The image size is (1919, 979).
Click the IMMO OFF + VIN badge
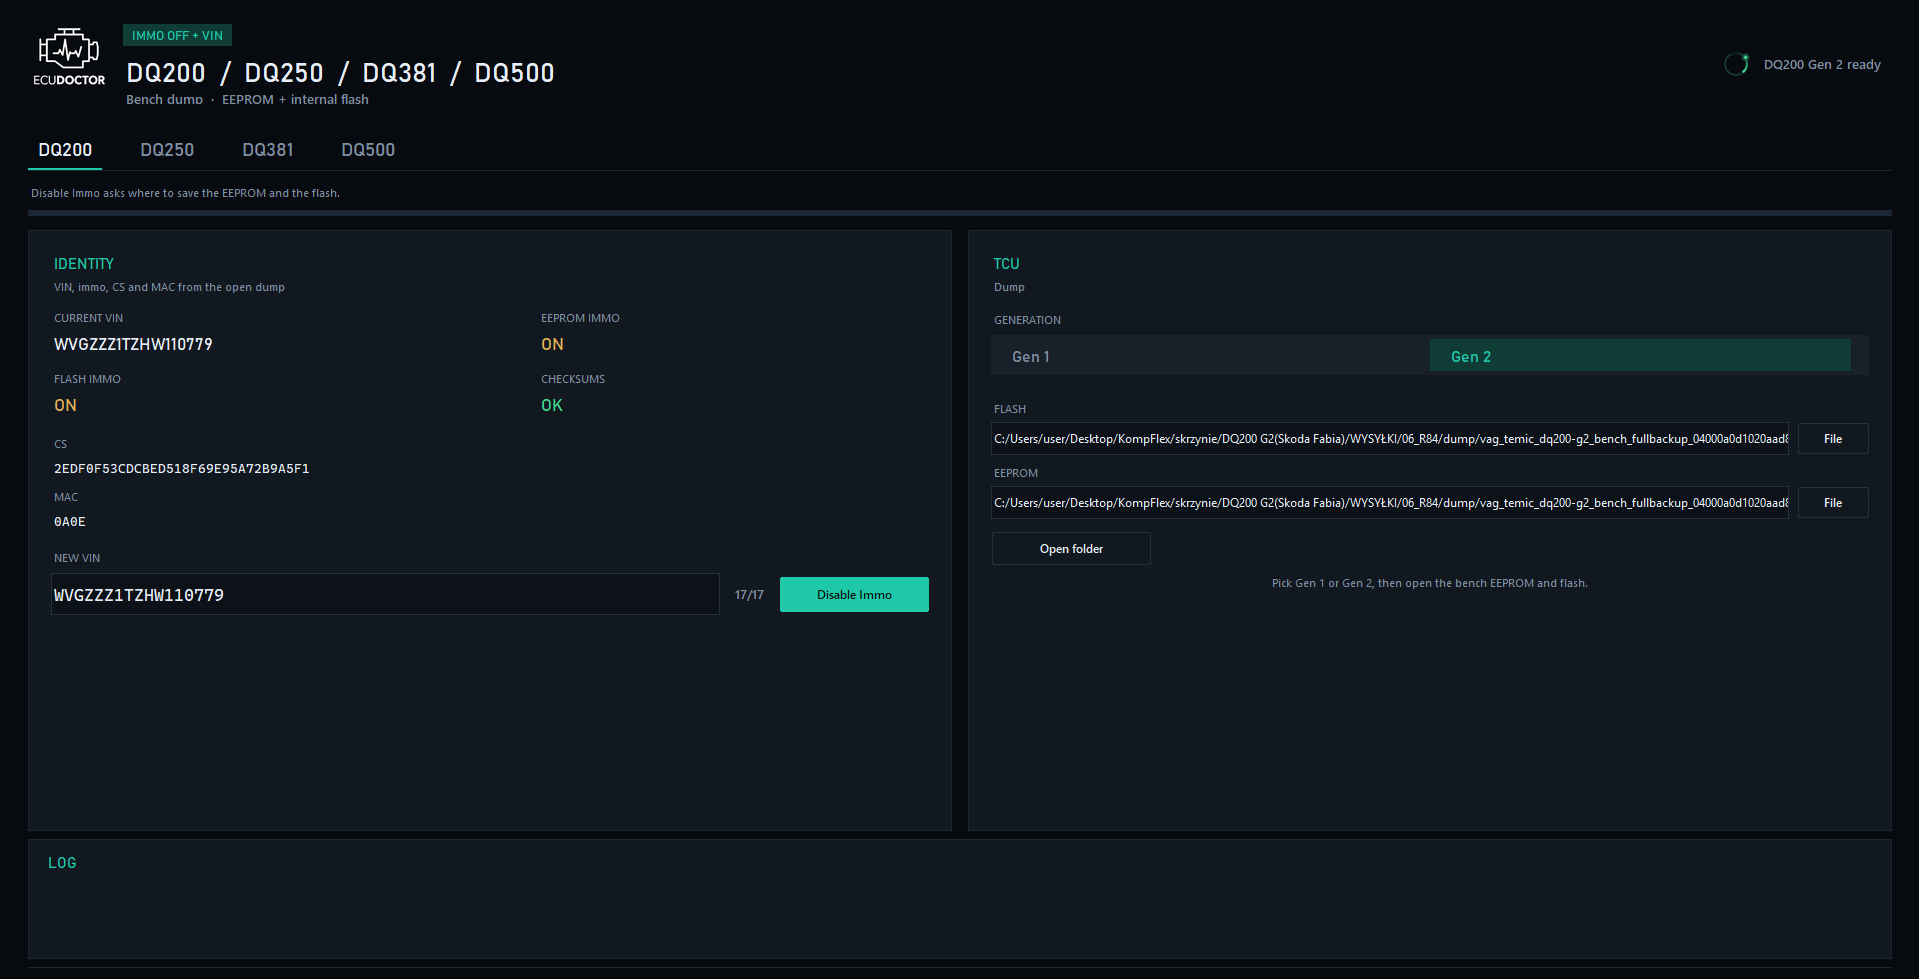[177, 36]
